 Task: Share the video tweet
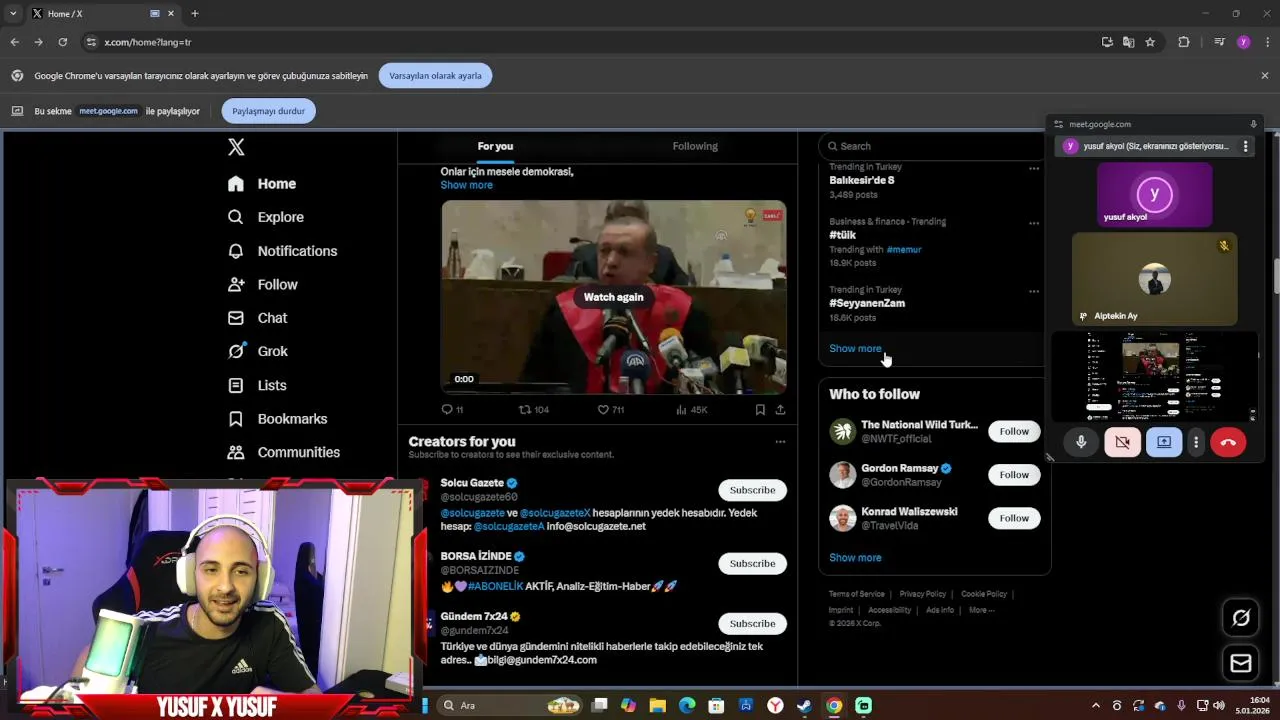pyautogui.click(x=780, y=410)
